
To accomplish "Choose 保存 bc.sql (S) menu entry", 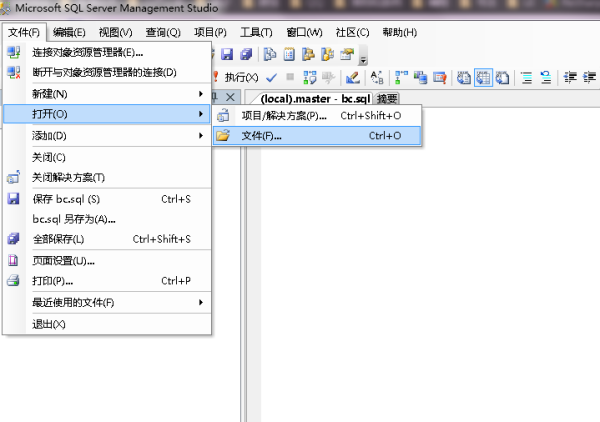I will [107, 199].
